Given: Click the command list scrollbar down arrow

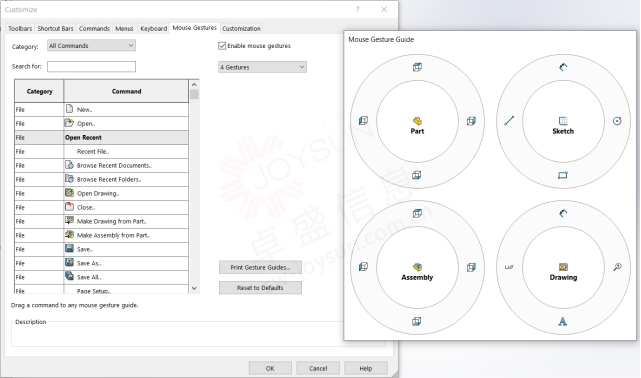Looking at the screenshot, I should coord(194,288).
